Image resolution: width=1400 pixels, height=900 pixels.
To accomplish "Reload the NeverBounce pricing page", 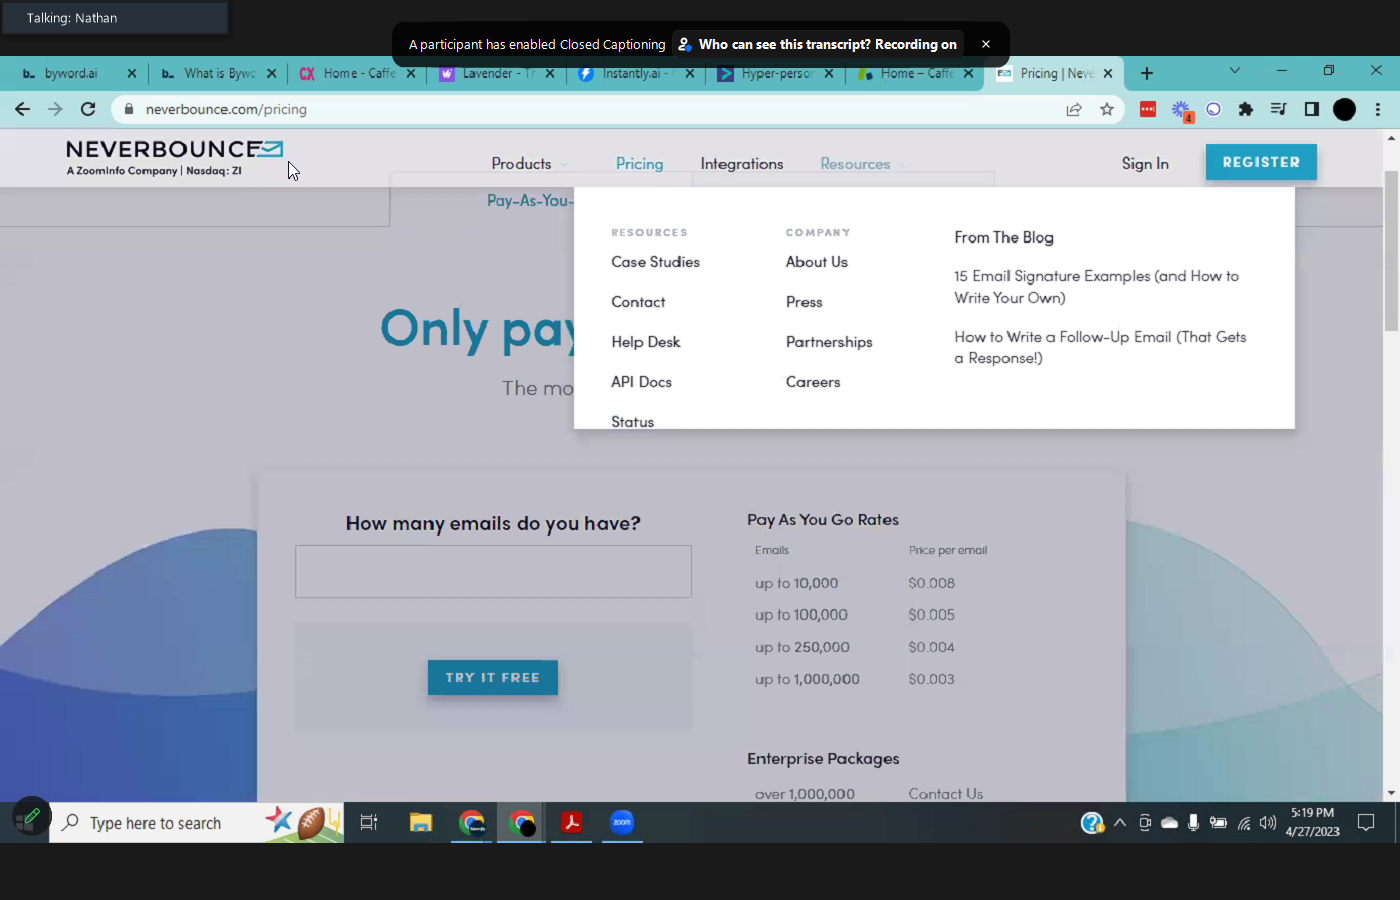I will click(x=88, y=109).
